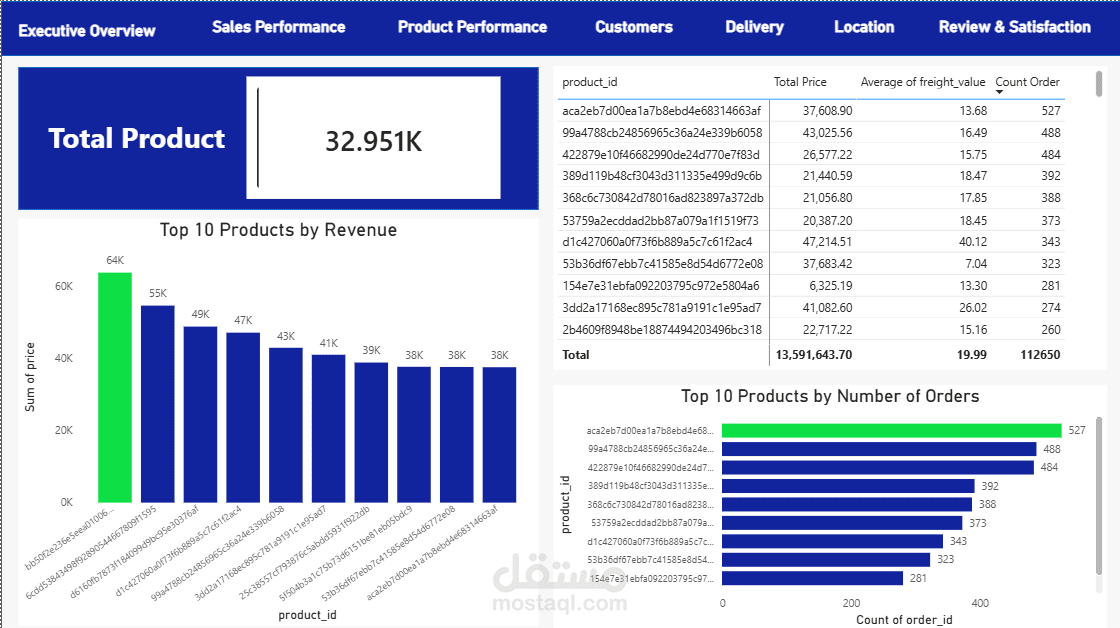Sort table by Total Price header
The image size is (1120, 628).
(800, 82)
